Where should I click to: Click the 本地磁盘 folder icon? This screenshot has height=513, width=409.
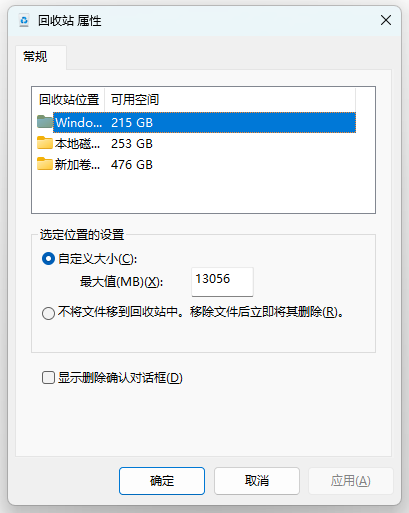[x=45, y=143]
